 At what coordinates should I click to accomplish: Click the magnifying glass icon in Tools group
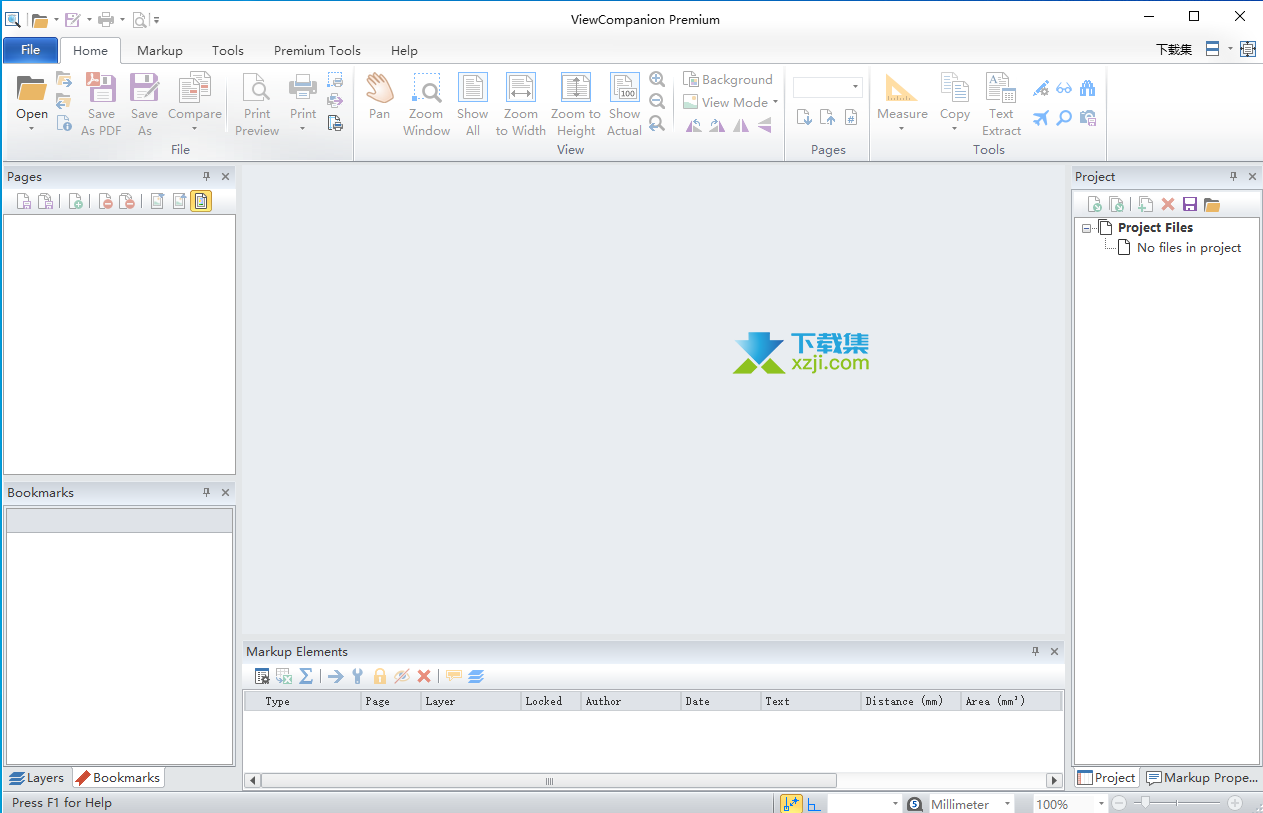[x=1064, y=118]
